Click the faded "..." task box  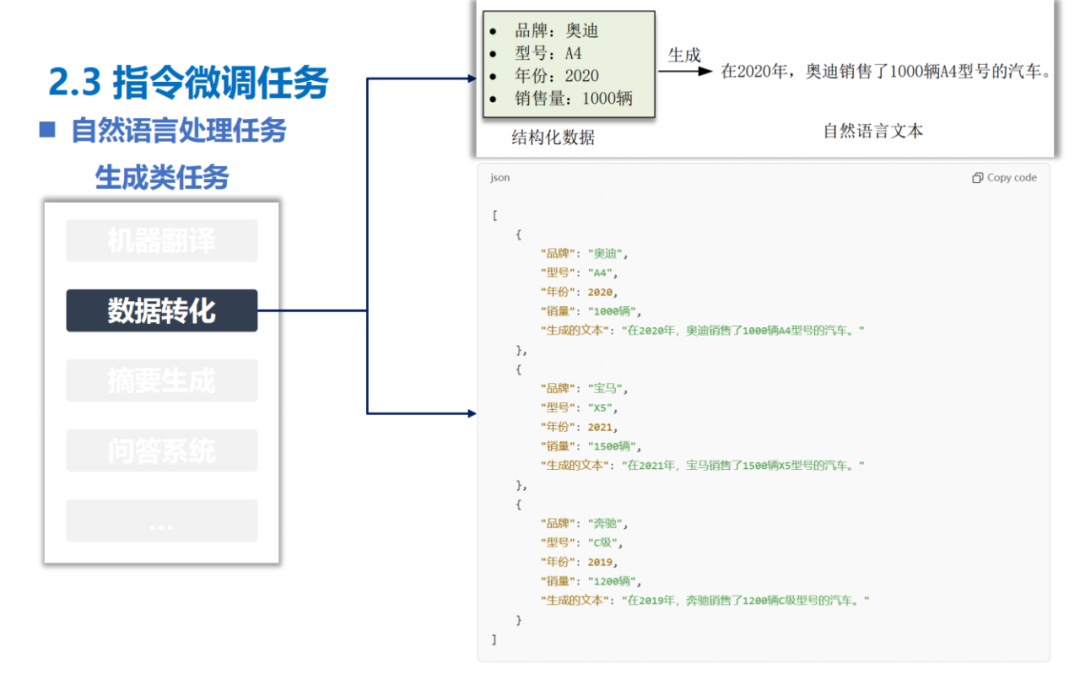coord(162,520)
